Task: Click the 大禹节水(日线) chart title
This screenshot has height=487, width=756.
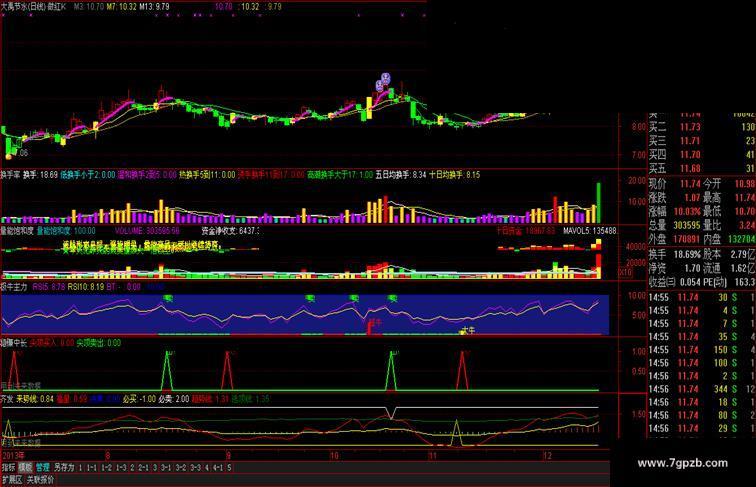Action: pos(23,7)
